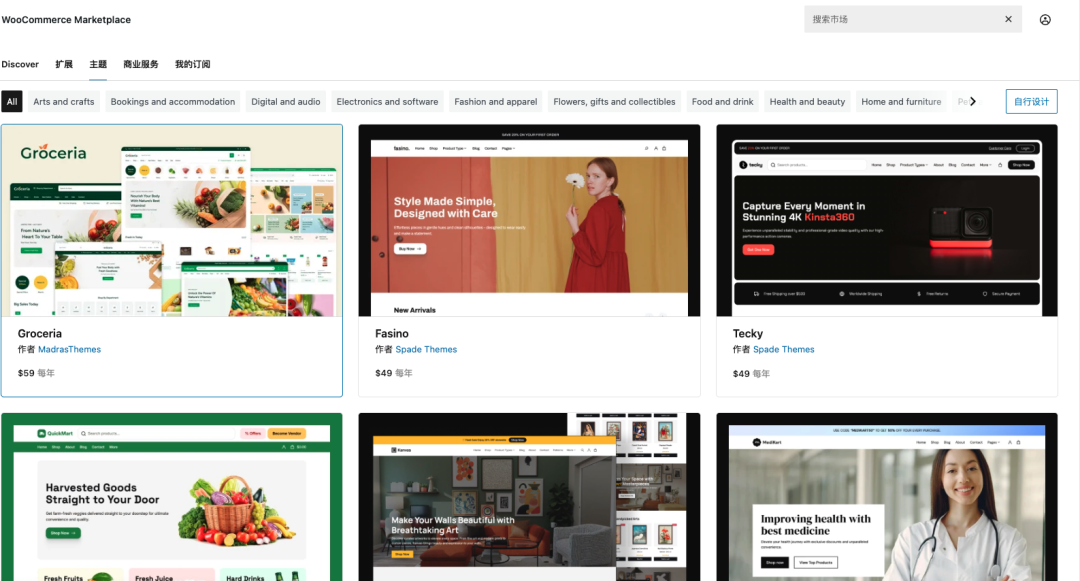The width and height of the screenshot is (1080, 581).
Task: Open the 我的订阅 tab
Action: (x=192, y=64)
